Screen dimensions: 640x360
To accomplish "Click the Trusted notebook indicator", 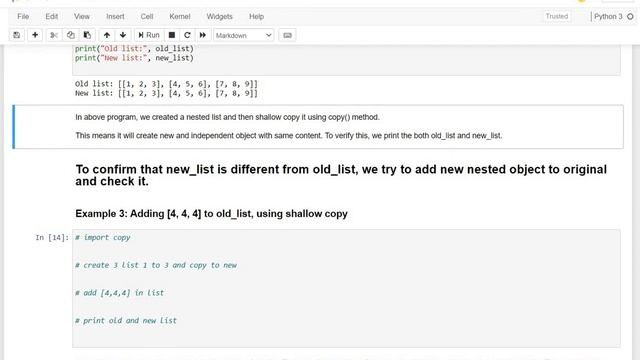I will coord(557,16).
